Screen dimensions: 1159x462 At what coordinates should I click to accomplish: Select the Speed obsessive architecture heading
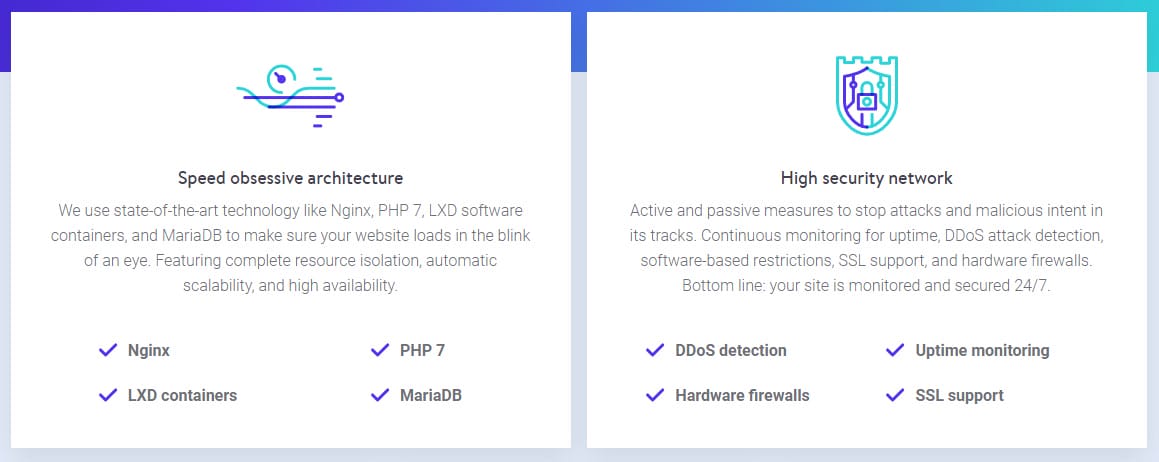coord(290,178)
